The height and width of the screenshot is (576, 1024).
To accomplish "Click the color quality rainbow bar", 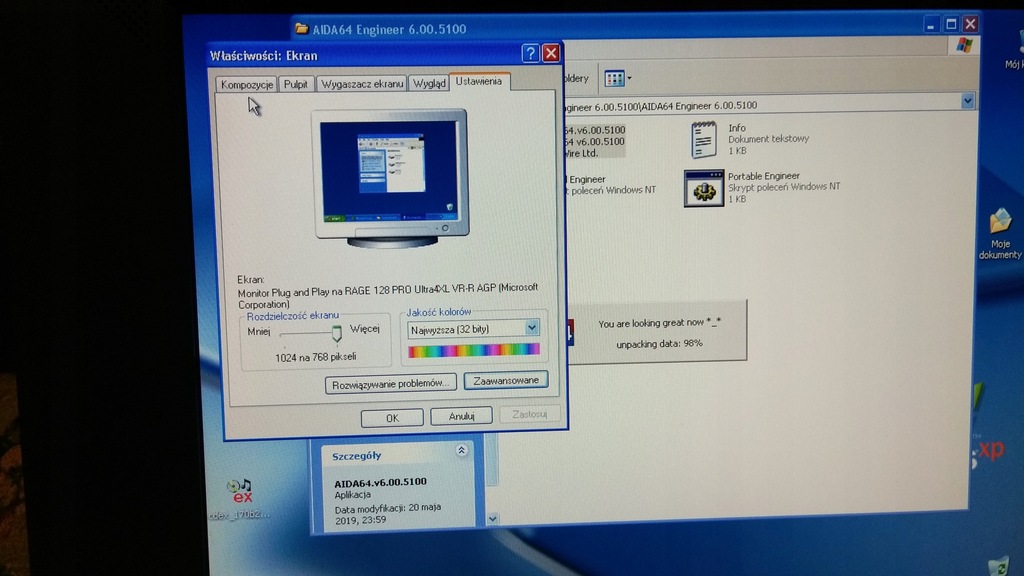I will tap(473, 351).
